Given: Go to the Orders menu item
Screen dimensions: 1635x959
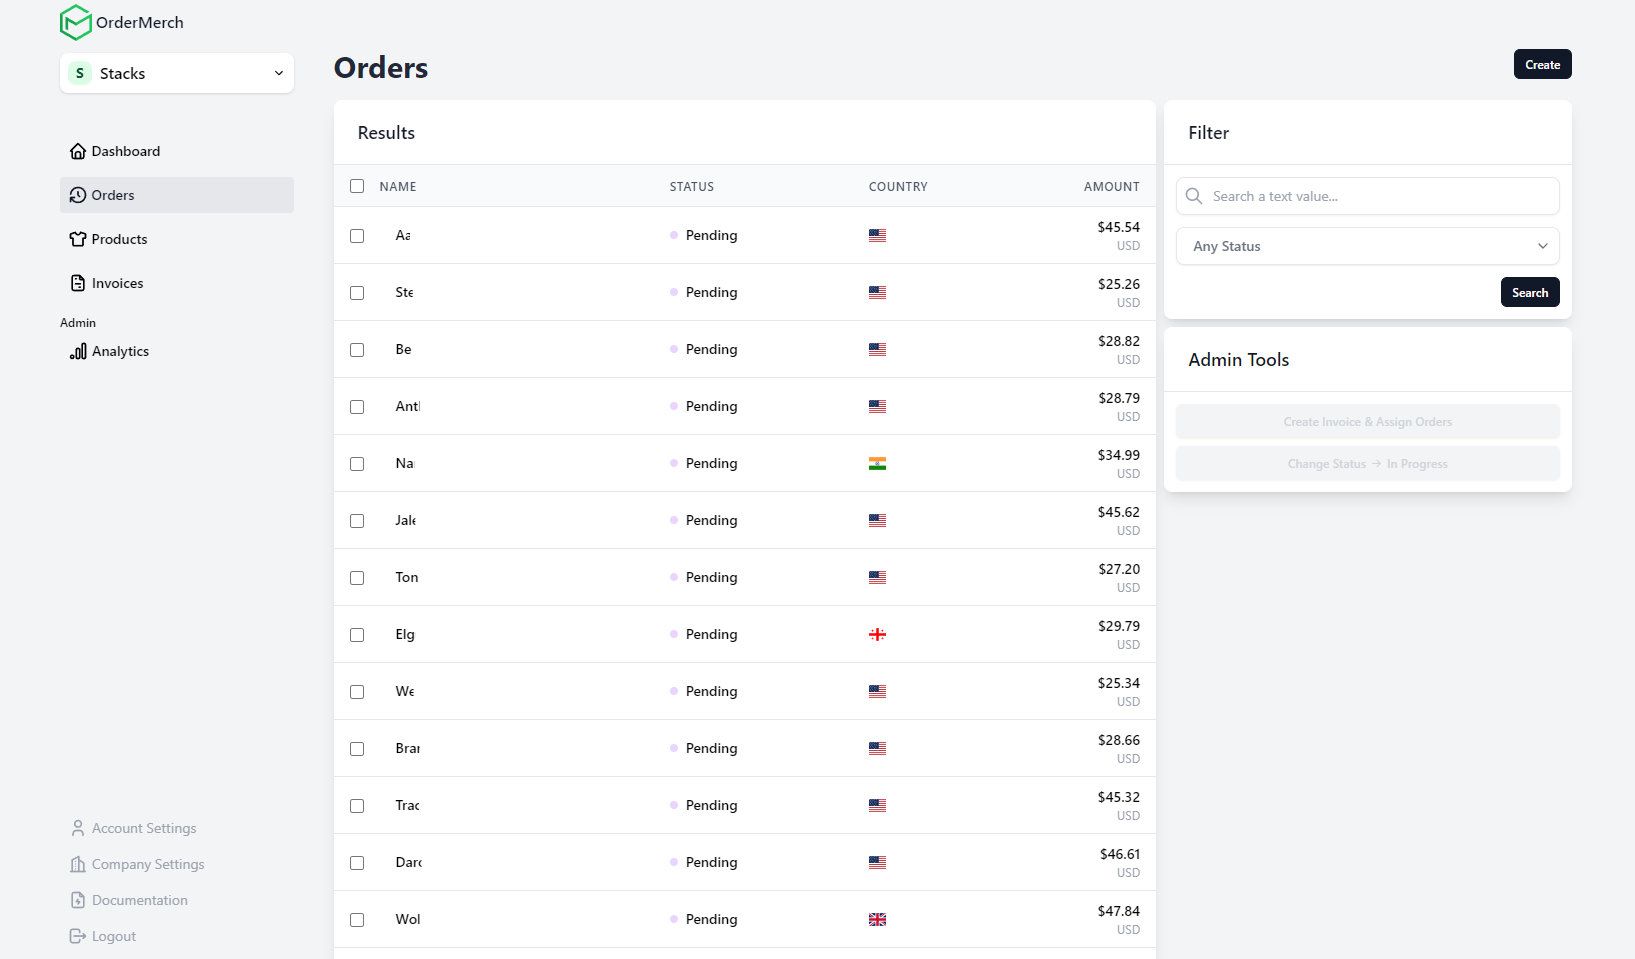Looking at the screenshot, I should 113,195.
